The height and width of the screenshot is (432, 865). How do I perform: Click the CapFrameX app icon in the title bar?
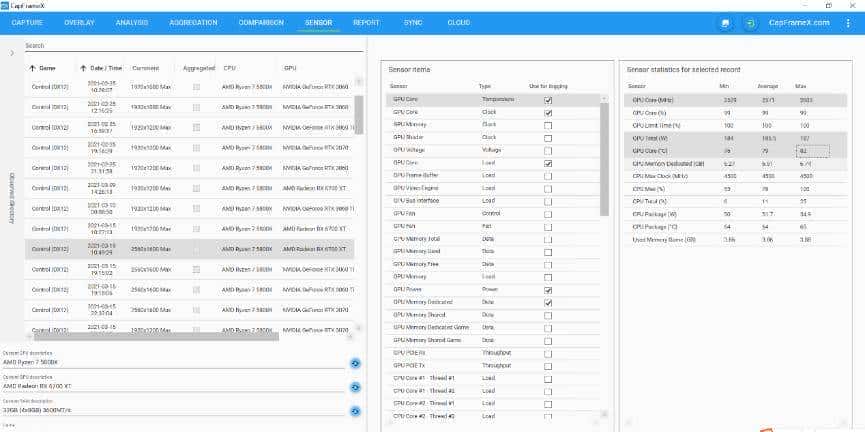pyautogui.click(x=4, y=5)
